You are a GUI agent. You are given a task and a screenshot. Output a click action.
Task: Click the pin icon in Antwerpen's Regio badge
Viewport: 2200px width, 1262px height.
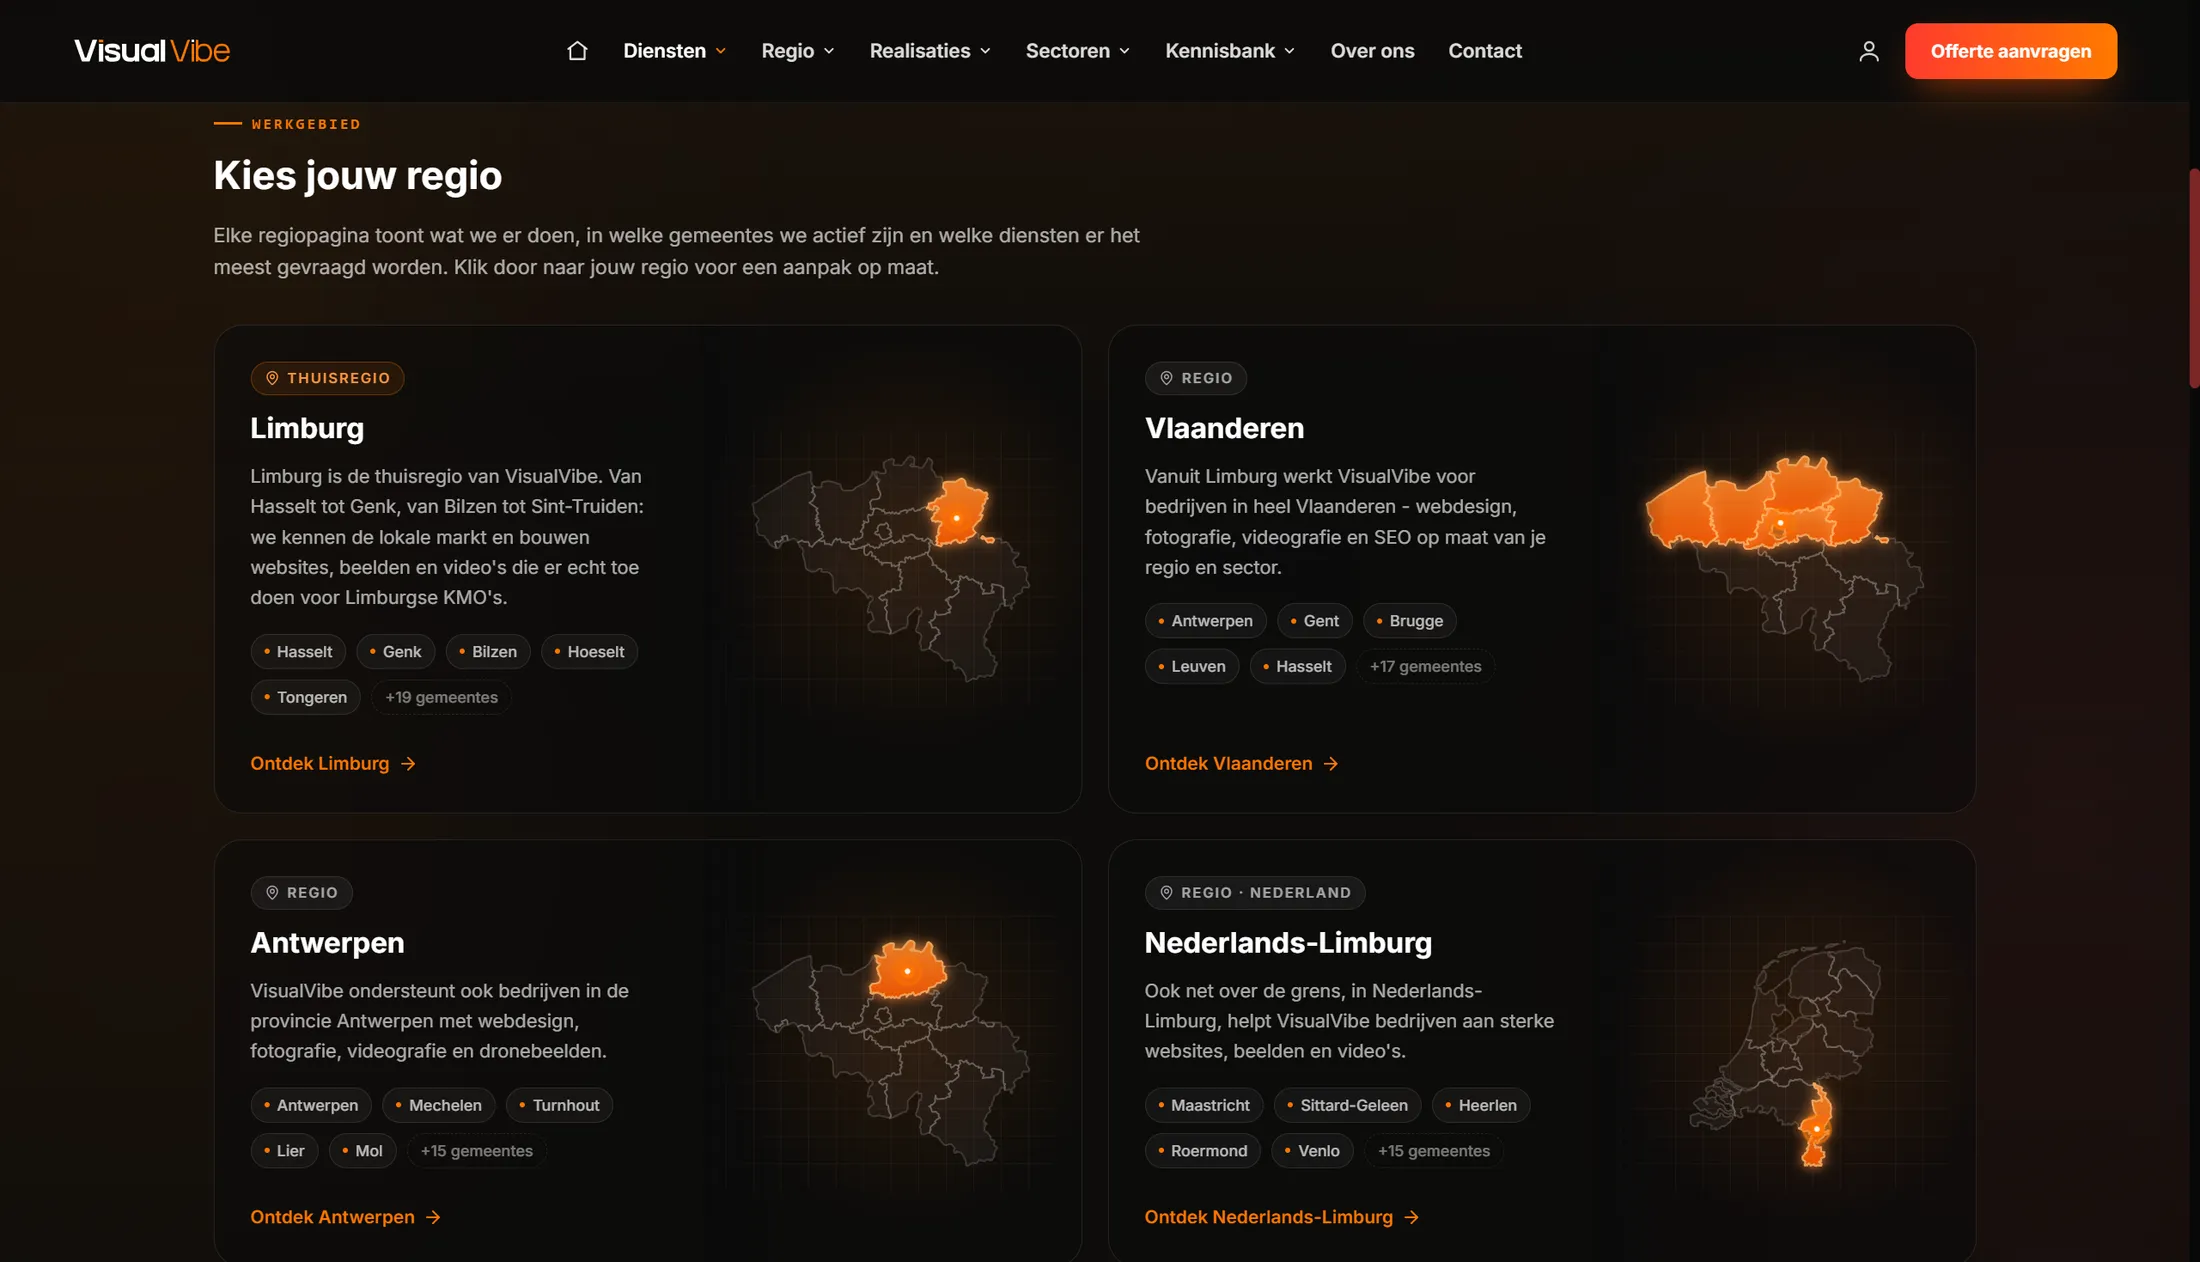(x=272, y=891)
